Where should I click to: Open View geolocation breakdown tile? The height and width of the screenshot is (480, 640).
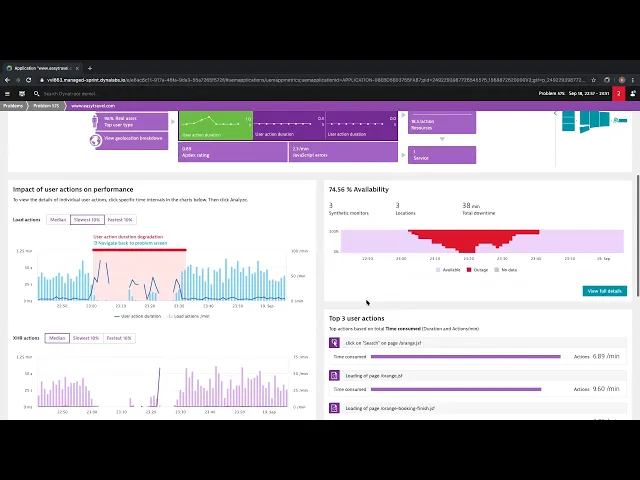134,140
